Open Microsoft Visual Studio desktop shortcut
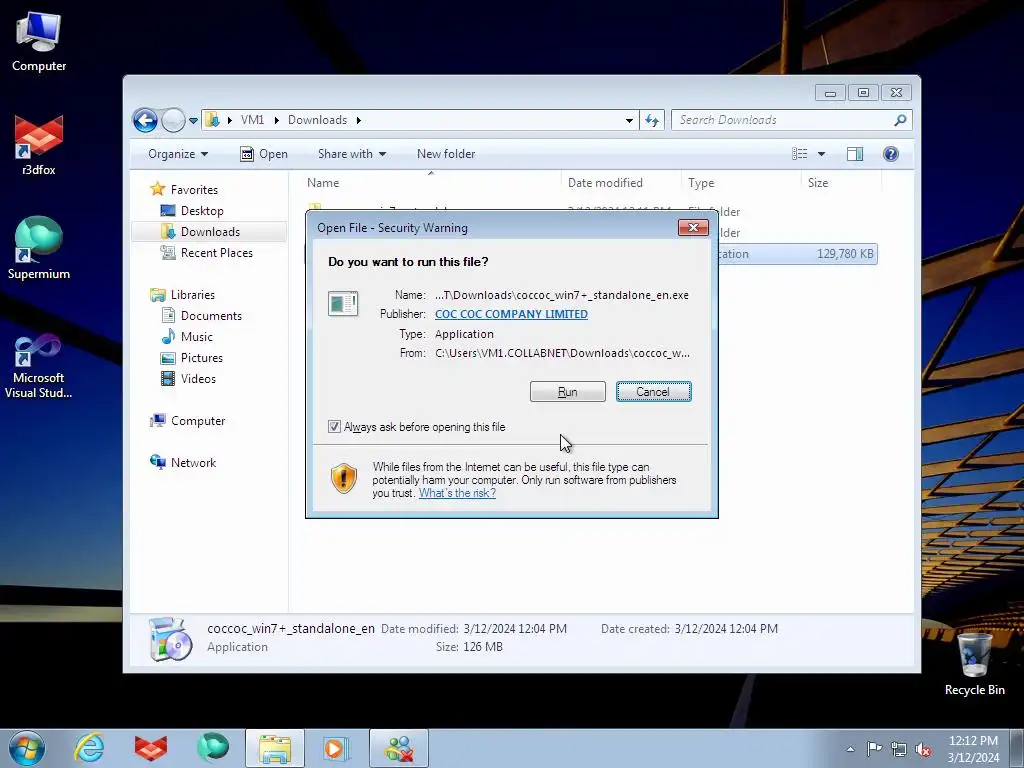1024x768 pixels. 39,366
